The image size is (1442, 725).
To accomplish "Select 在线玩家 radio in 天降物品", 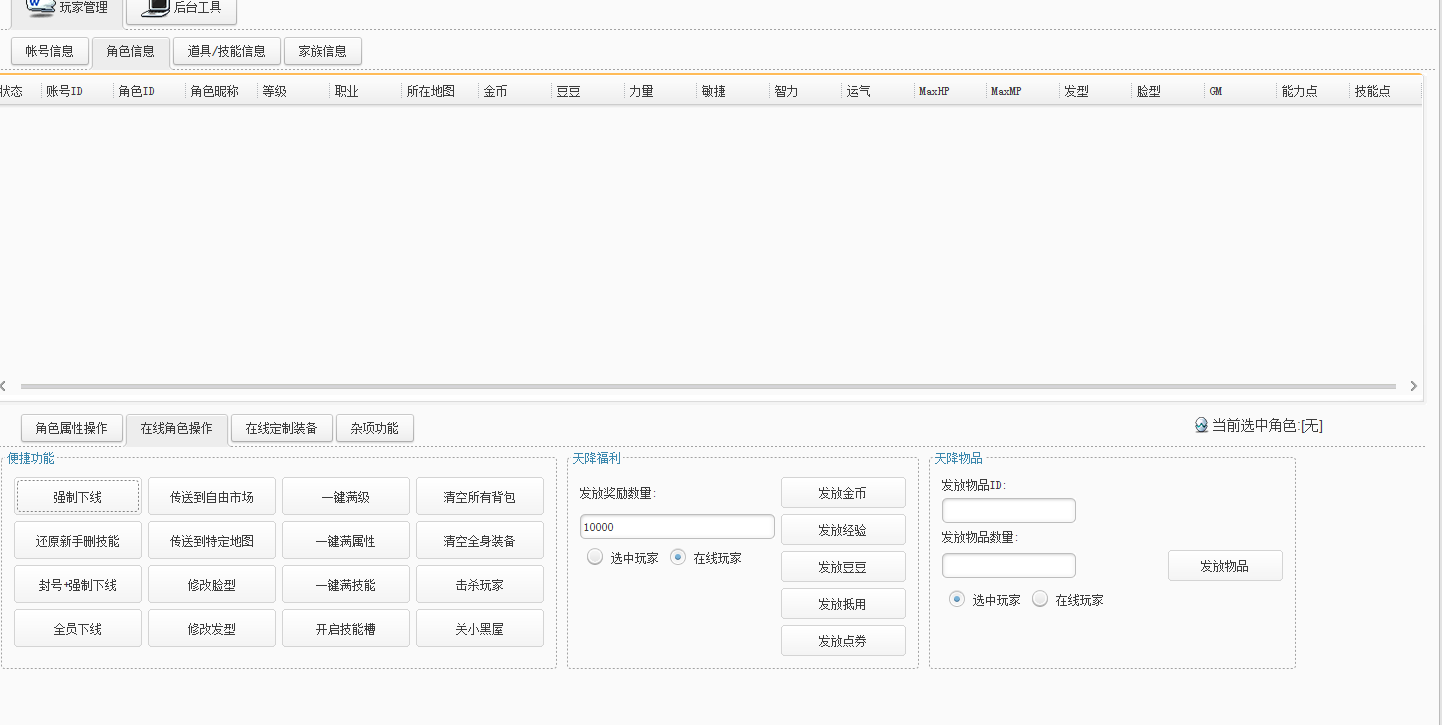I will tap(1040, 599).
